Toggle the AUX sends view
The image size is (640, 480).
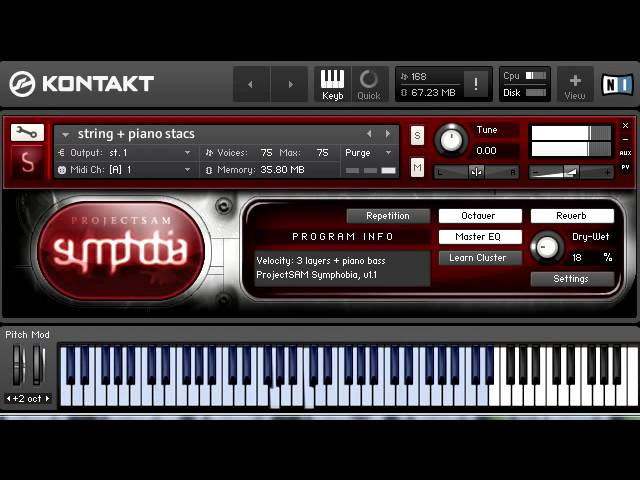pos(625,153)
